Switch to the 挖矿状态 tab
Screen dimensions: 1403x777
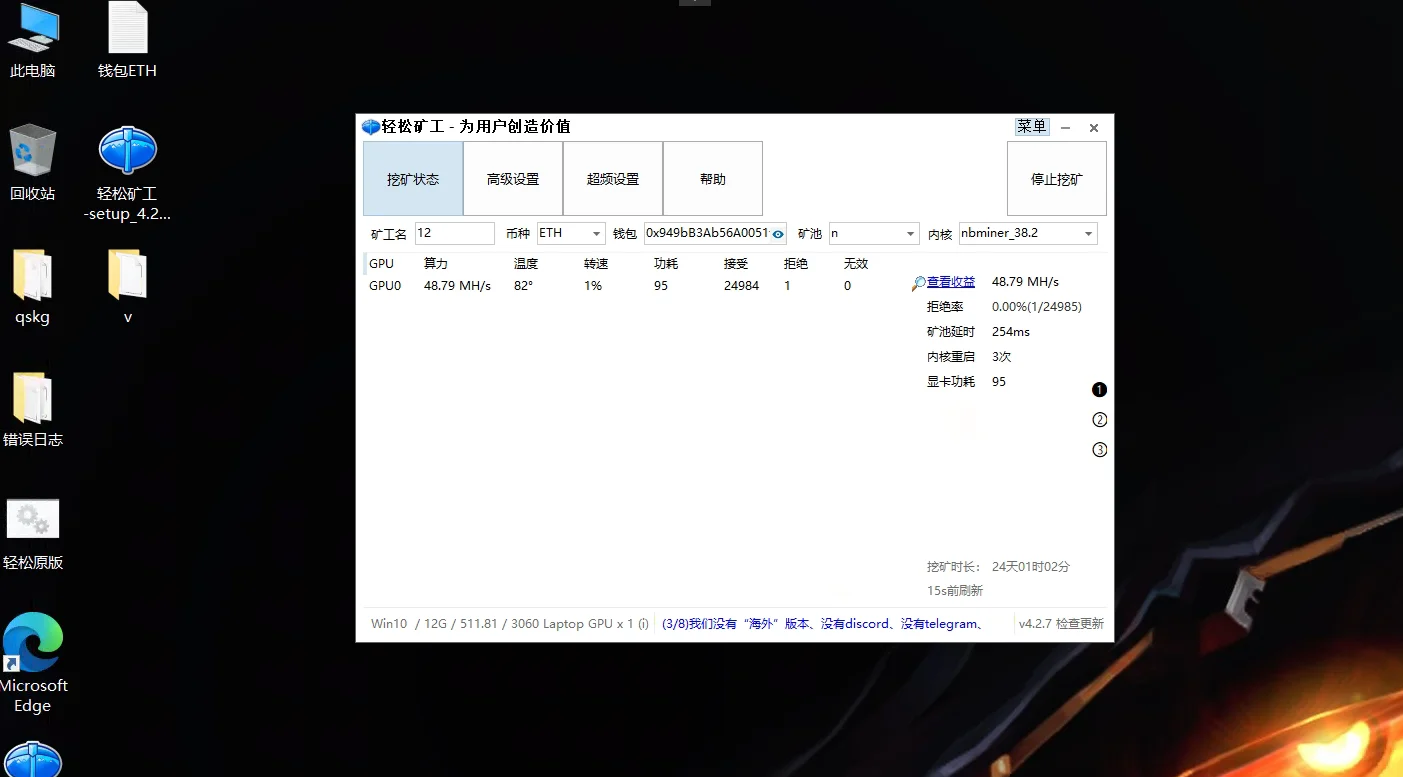coord(413,179)
